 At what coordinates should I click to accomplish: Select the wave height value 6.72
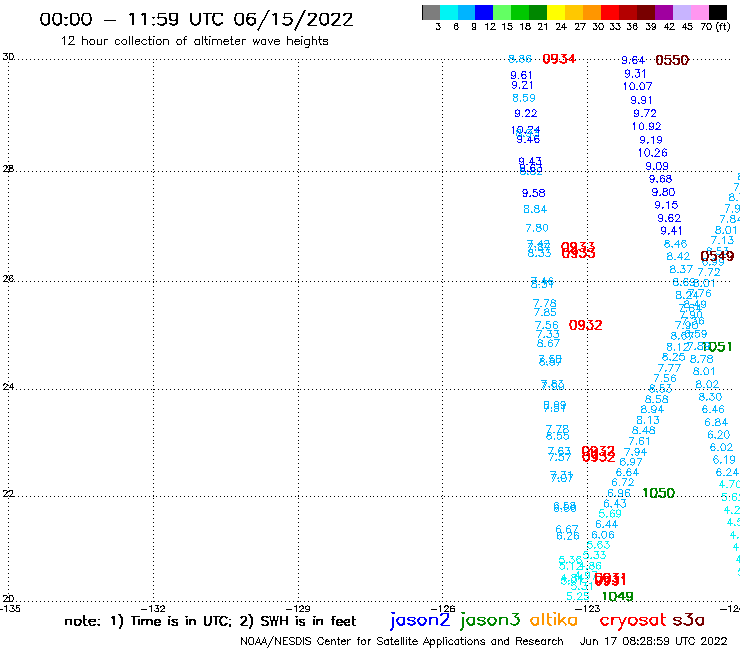click(623, 482)
